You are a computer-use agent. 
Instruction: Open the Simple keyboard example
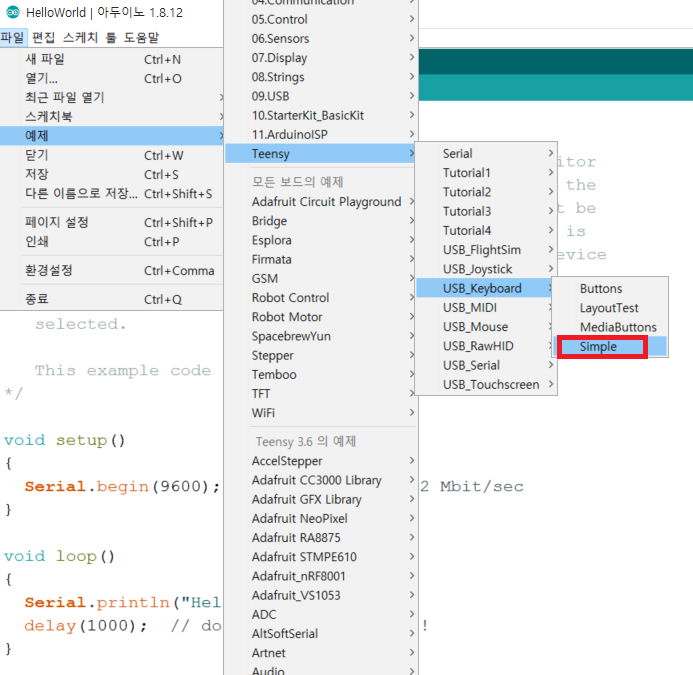point(610,347)
